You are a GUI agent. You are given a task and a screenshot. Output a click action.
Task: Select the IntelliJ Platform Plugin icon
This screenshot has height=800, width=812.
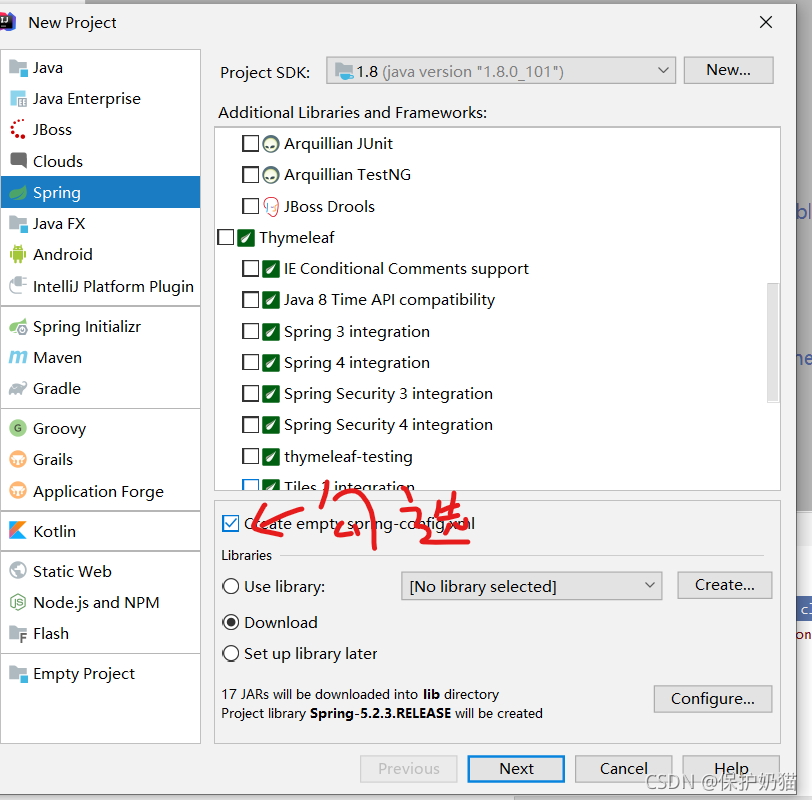(19, 286)
